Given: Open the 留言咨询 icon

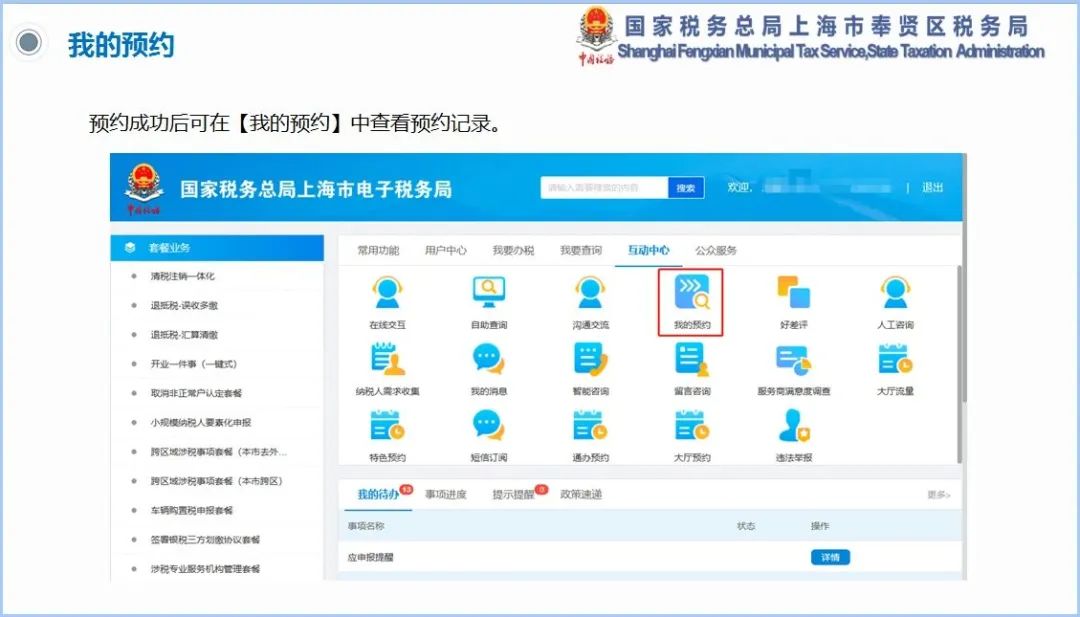Looking at the screenshot, I should pos(692,359).
